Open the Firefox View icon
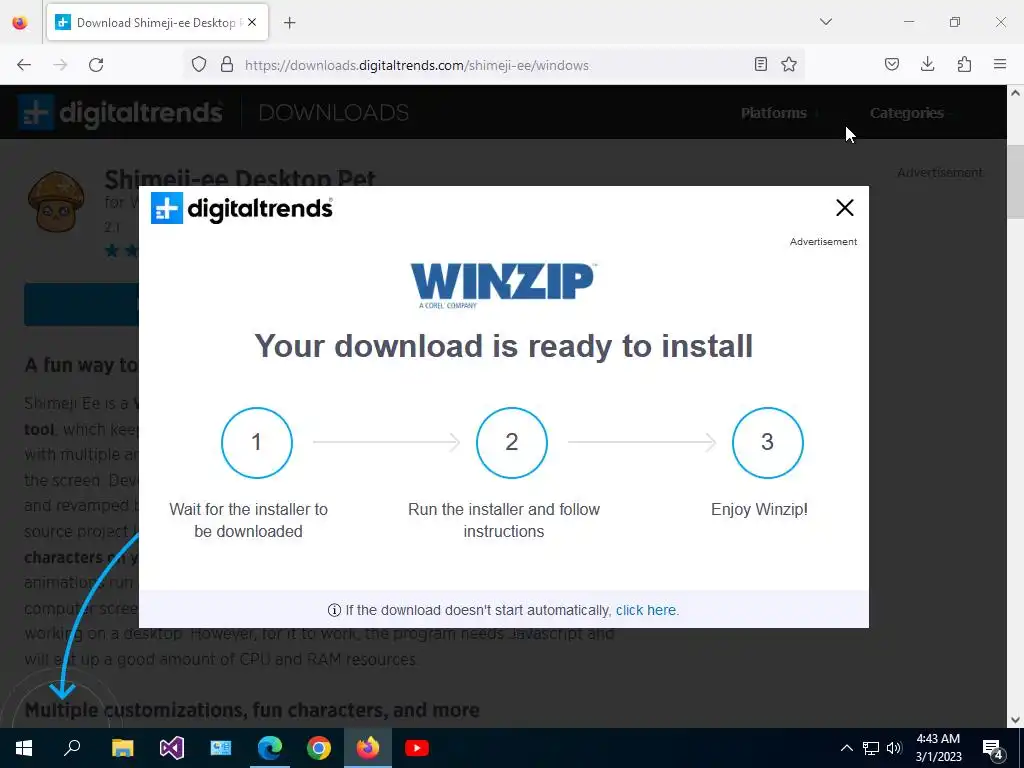This screenshot has width=1024, height=768. 20,22
